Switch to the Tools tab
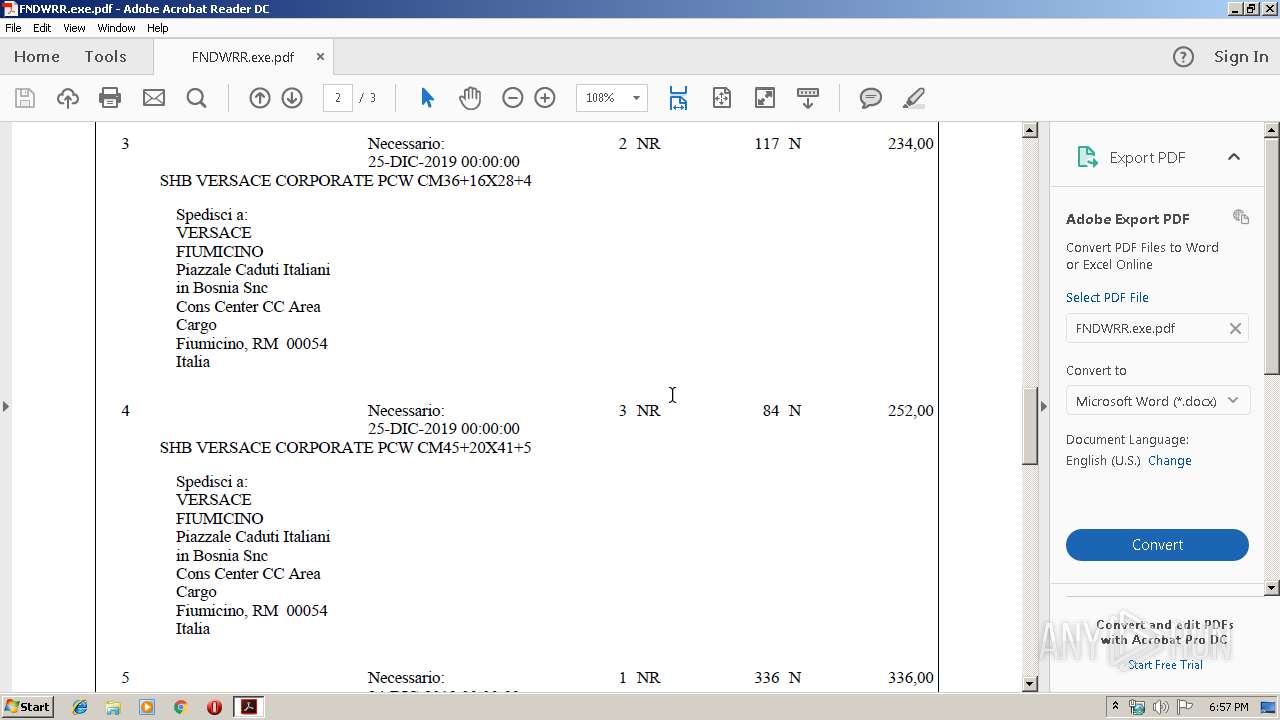 (x=105, y=57)
